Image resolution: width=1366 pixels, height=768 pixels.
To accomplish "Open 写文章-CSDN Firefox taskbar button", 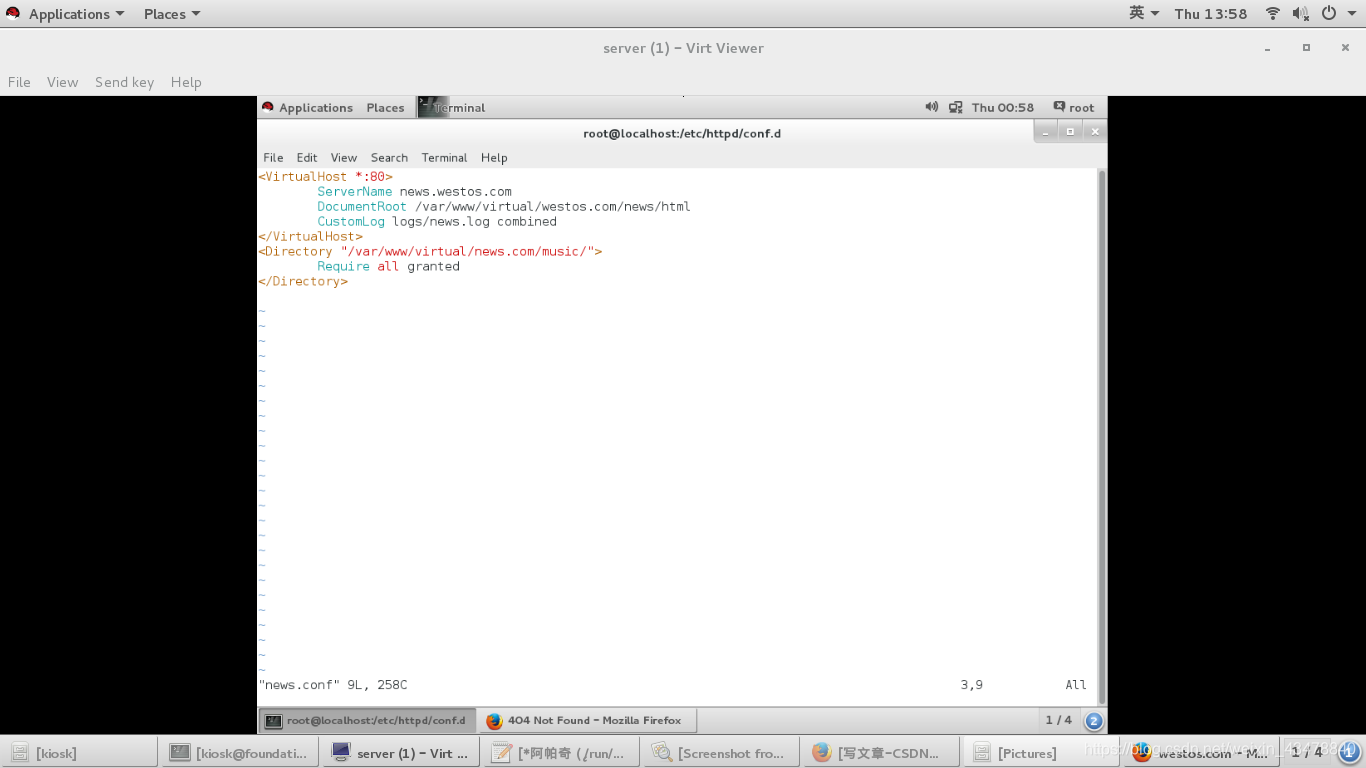I will coord(882,753).
